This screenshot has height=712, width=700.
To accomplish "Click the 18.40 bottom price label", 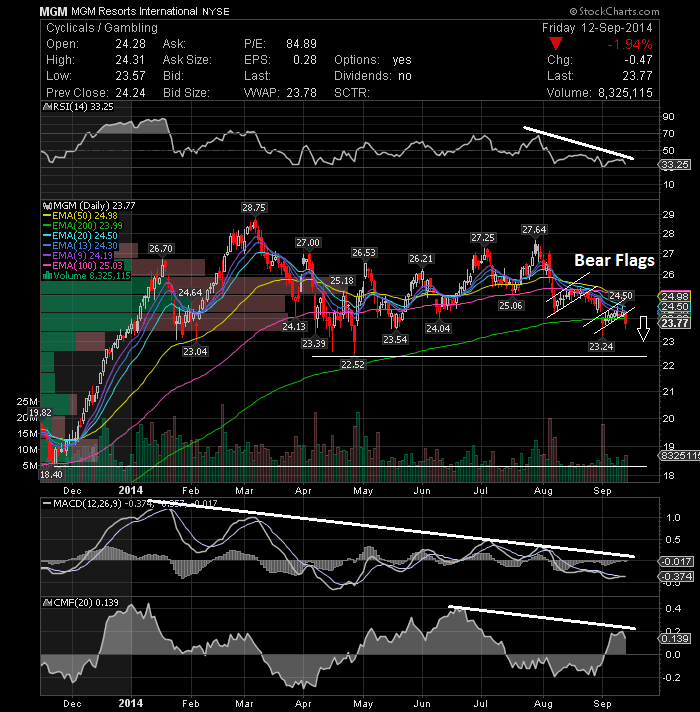I will (51, 475).
